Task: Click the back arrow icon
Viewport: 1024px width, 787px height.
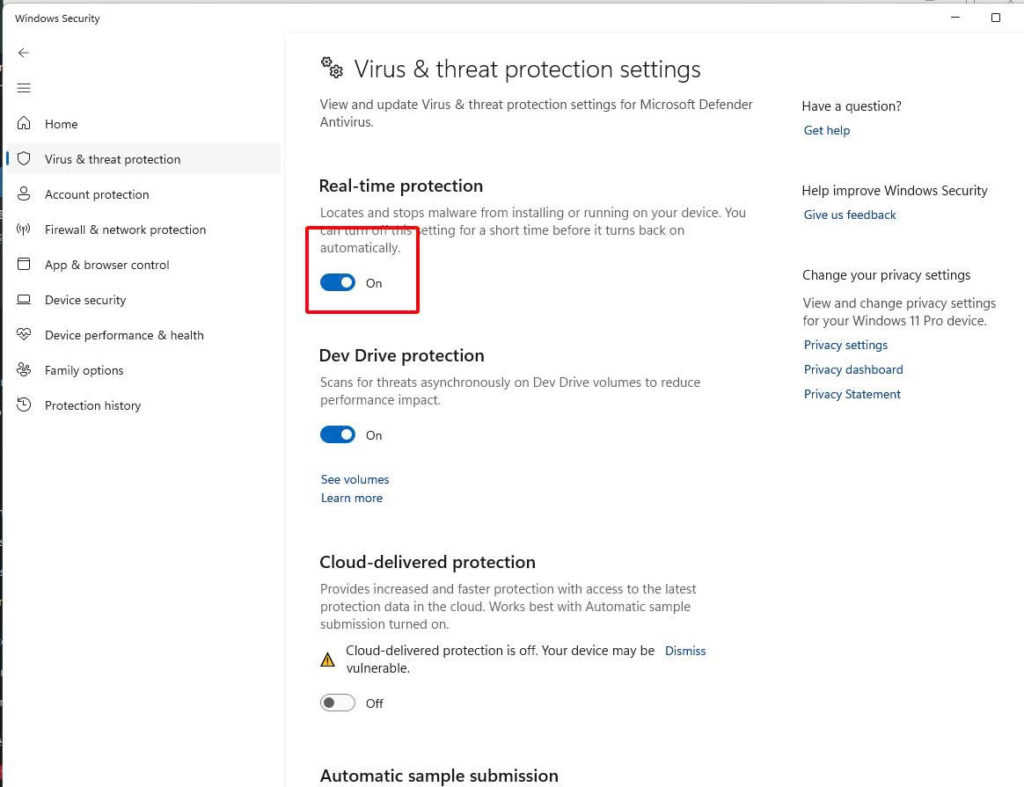Action: tap(24, 53)
